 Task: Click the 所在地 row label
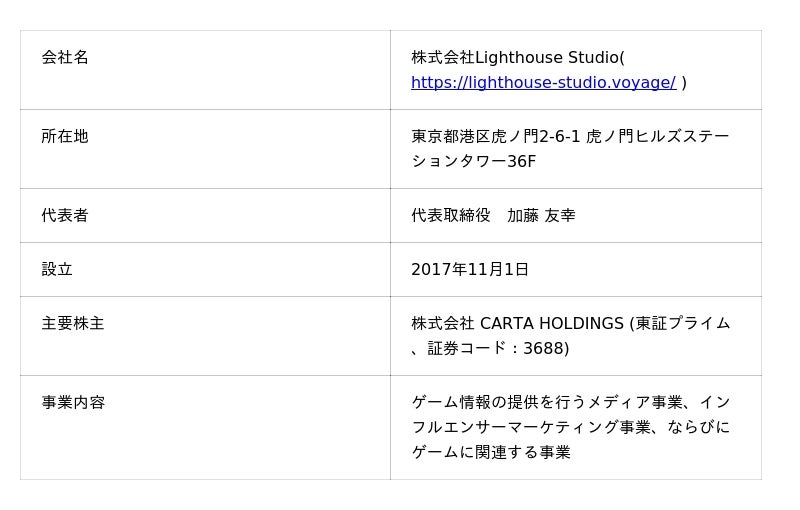point(65,137)
